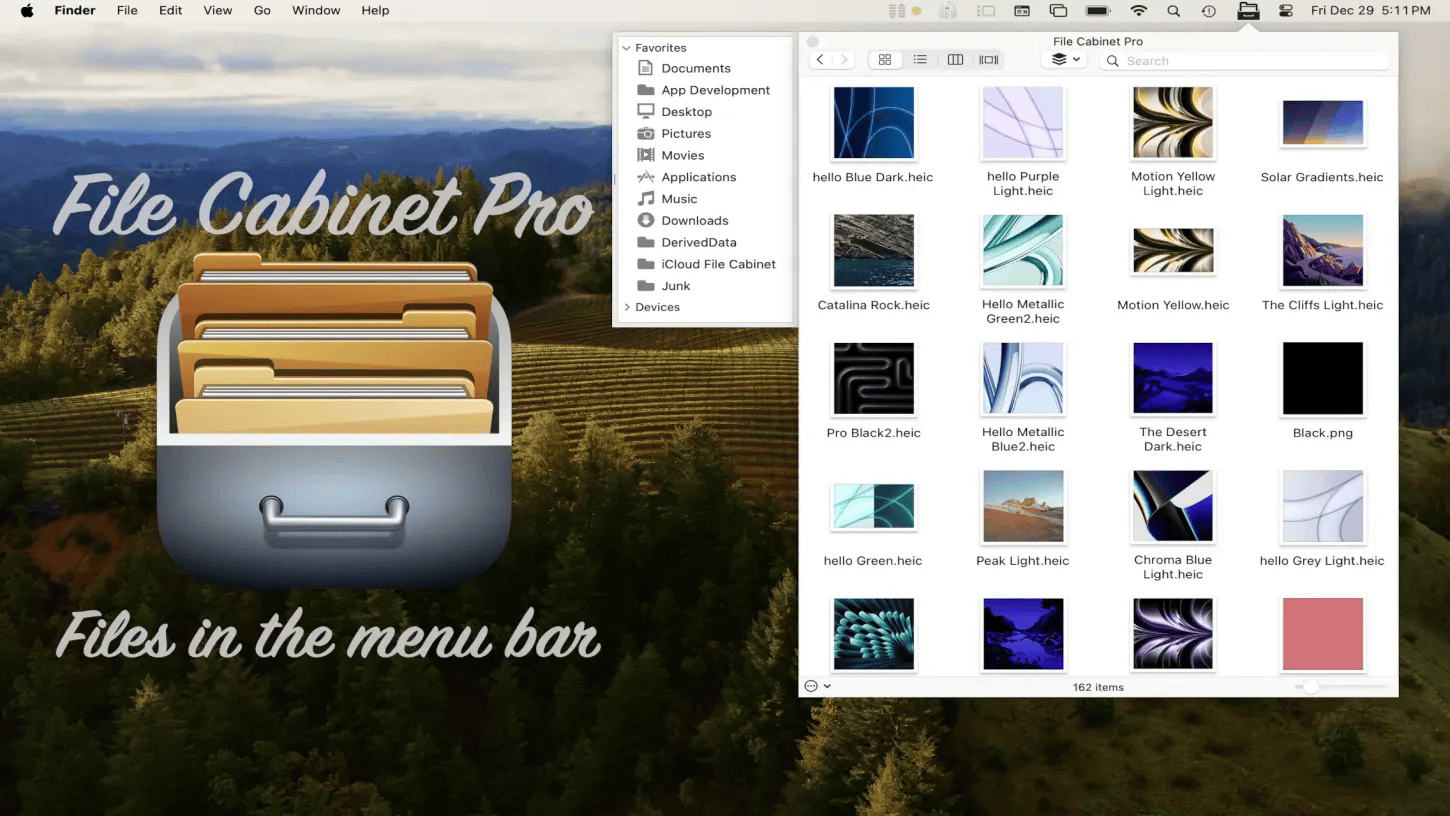Select hello Grey Light.heic thumbnail
This screenshot has width=1450, height=816.
click(x=1323, y=507)
